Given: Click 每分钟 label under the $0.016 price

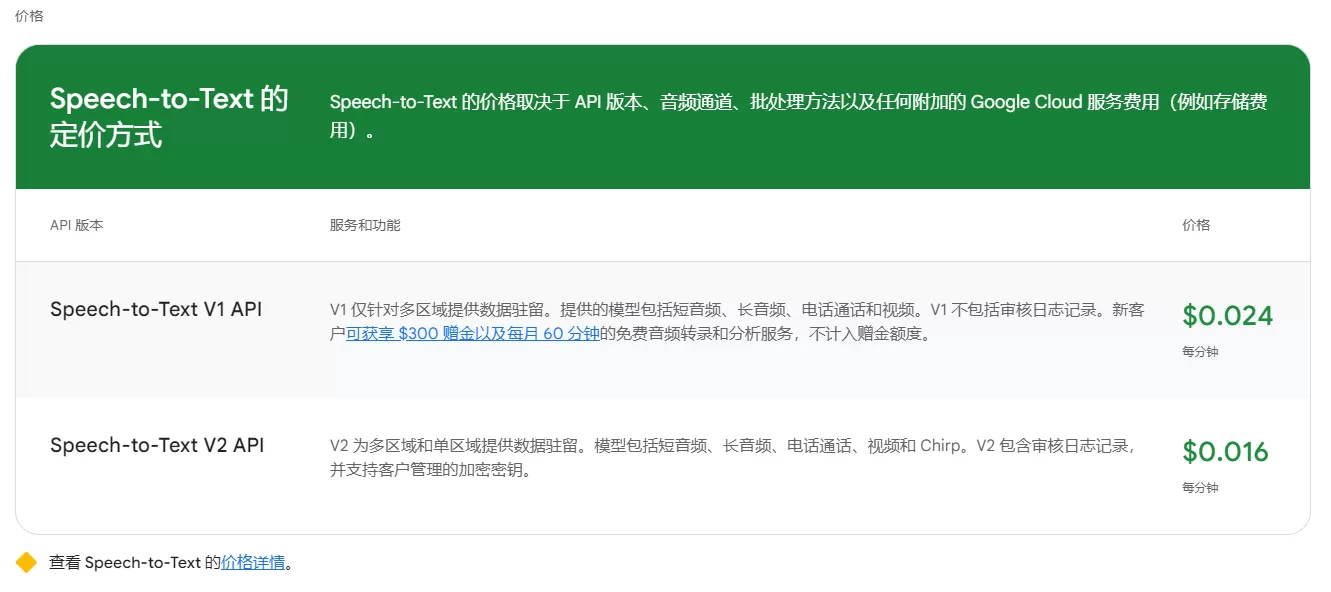Looking at the screenshot, I should click(1200, 488).
